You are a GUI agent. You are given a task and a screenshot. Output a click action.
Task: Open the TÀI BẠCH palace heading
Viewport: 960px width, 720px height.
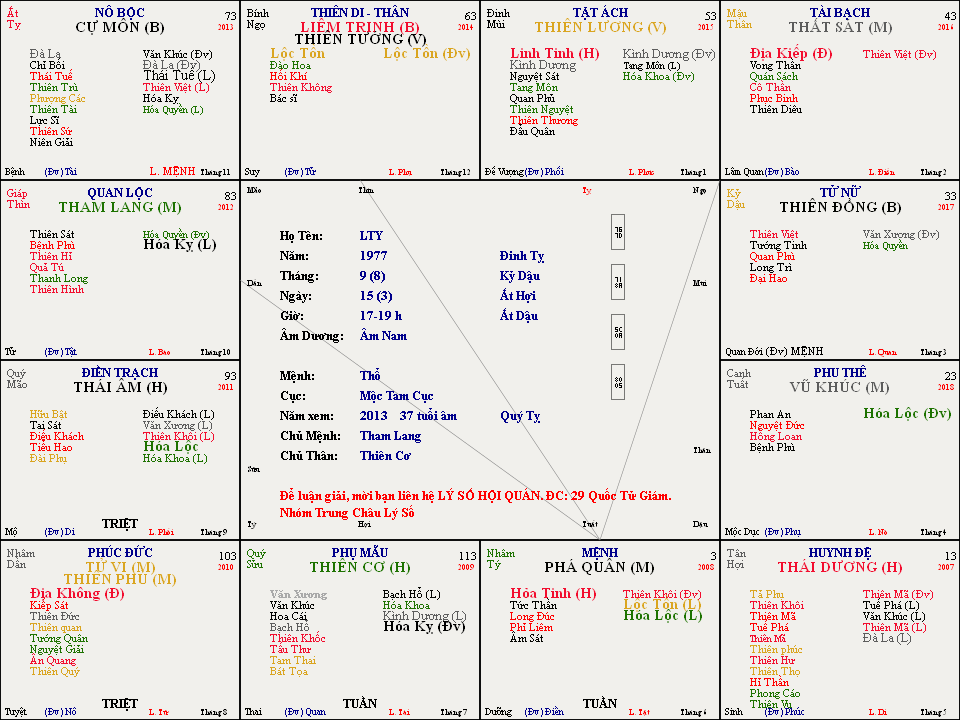point(839,12)
